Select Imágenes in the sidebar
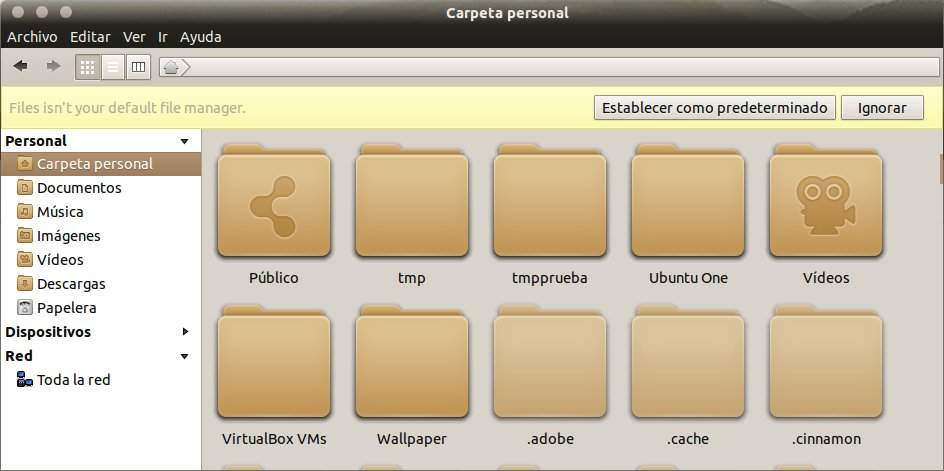The image size is (944, 471). pyautogui.click(x=101, y=236)
